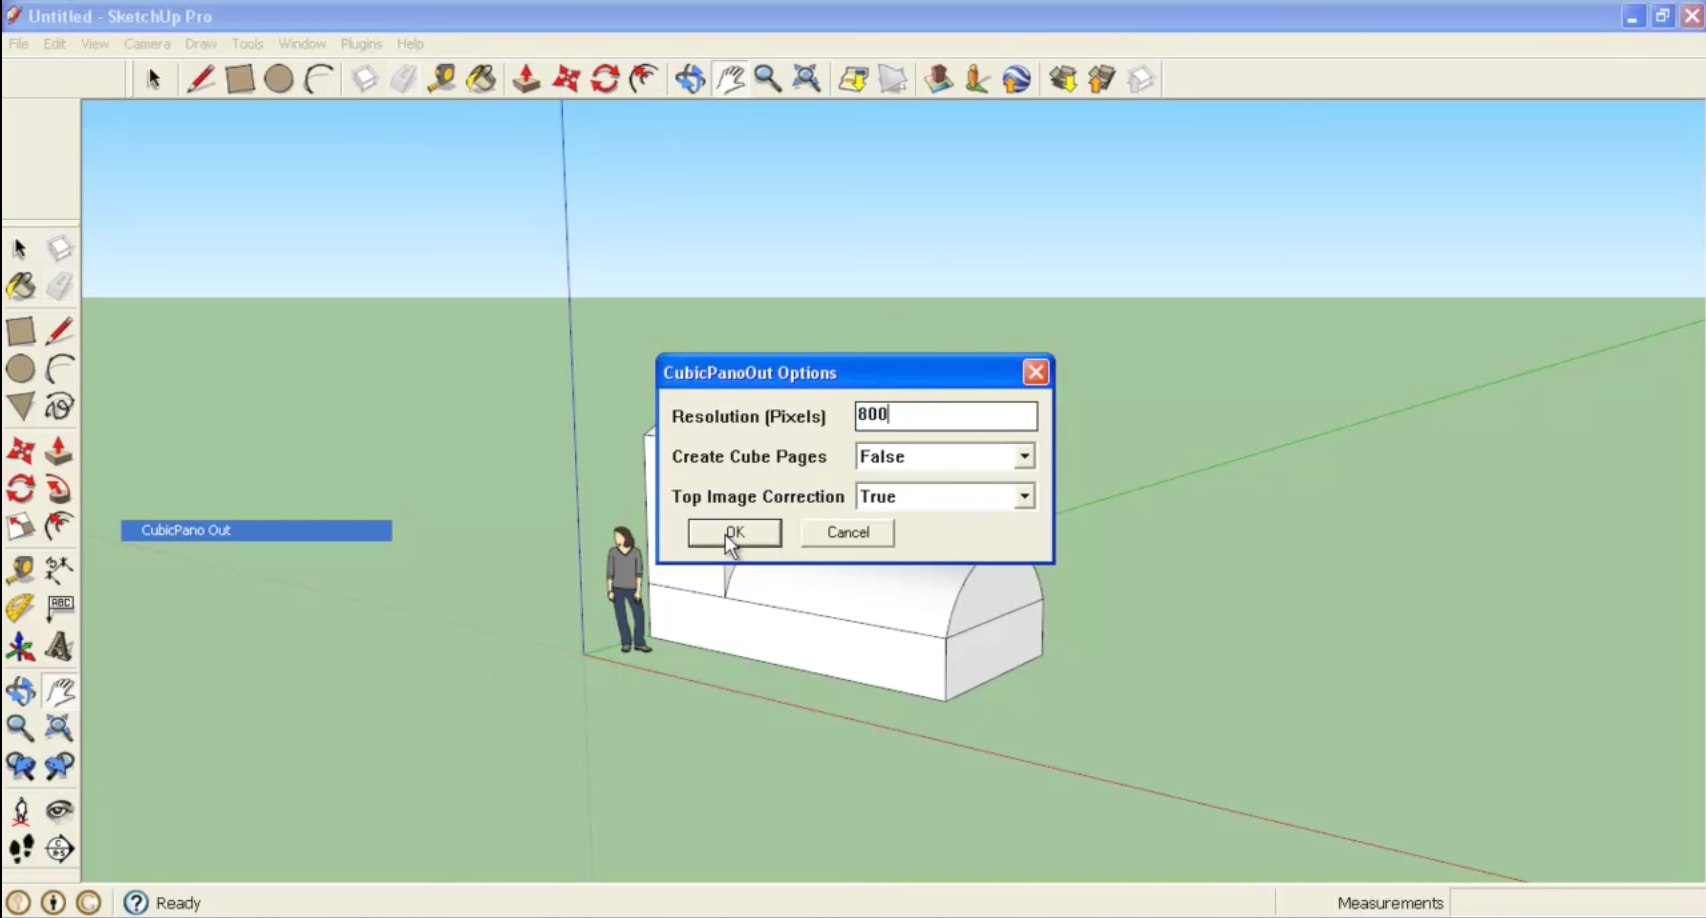Click the Photo Textures icon
The image size is (1706, 918).
click(977, 79)
